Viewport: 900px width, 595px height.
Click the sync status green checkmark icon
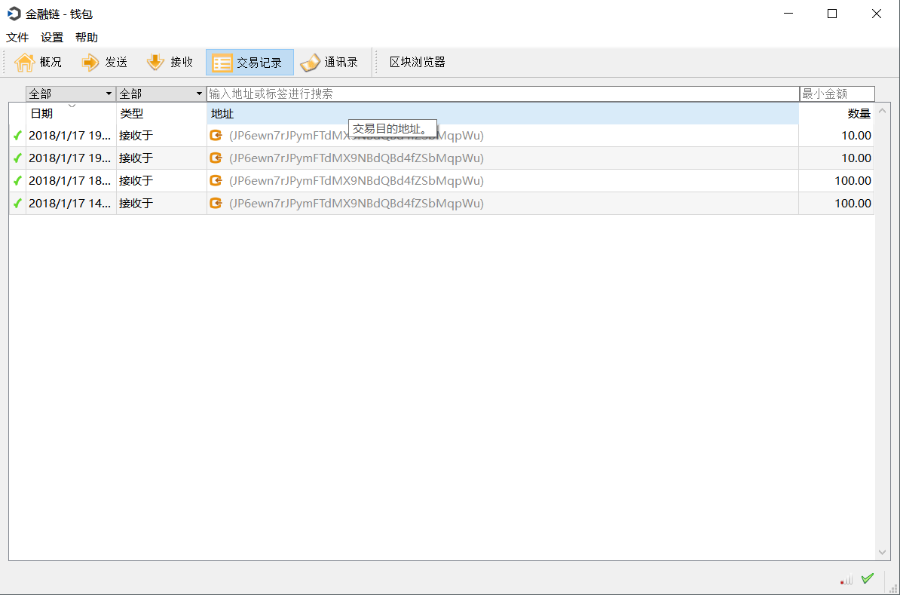(867, 578)
